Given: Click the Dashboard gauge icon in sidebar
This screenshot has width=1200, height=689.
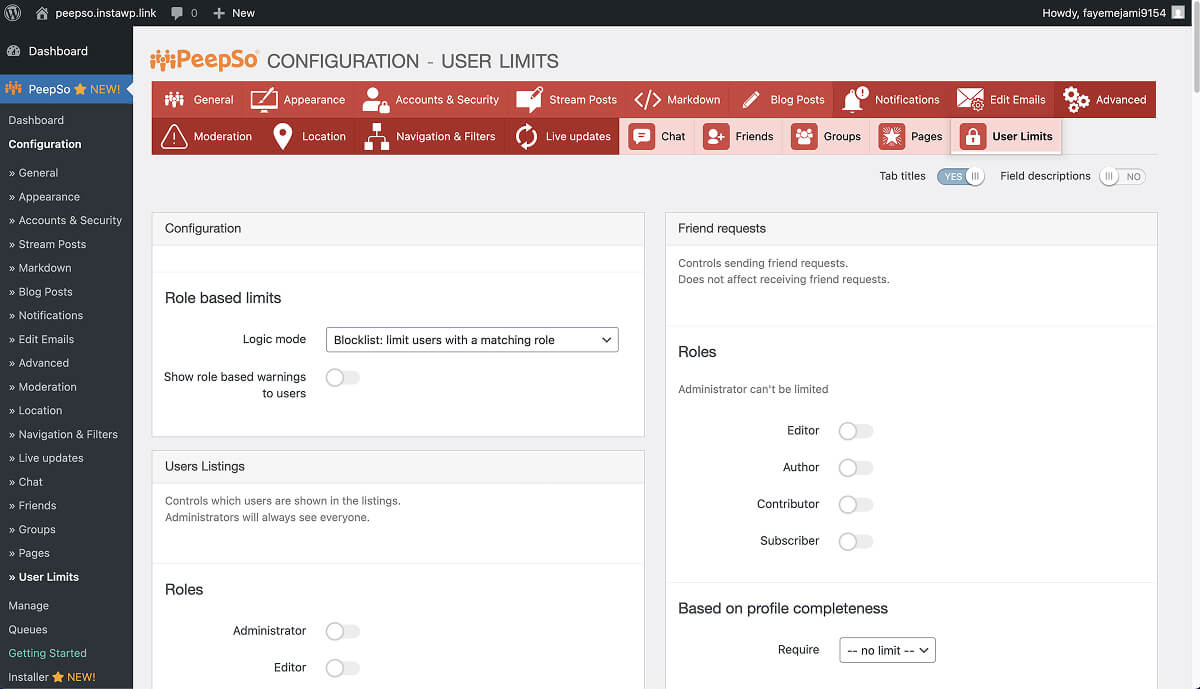Looking at the screenshot, I should (13, 51).
